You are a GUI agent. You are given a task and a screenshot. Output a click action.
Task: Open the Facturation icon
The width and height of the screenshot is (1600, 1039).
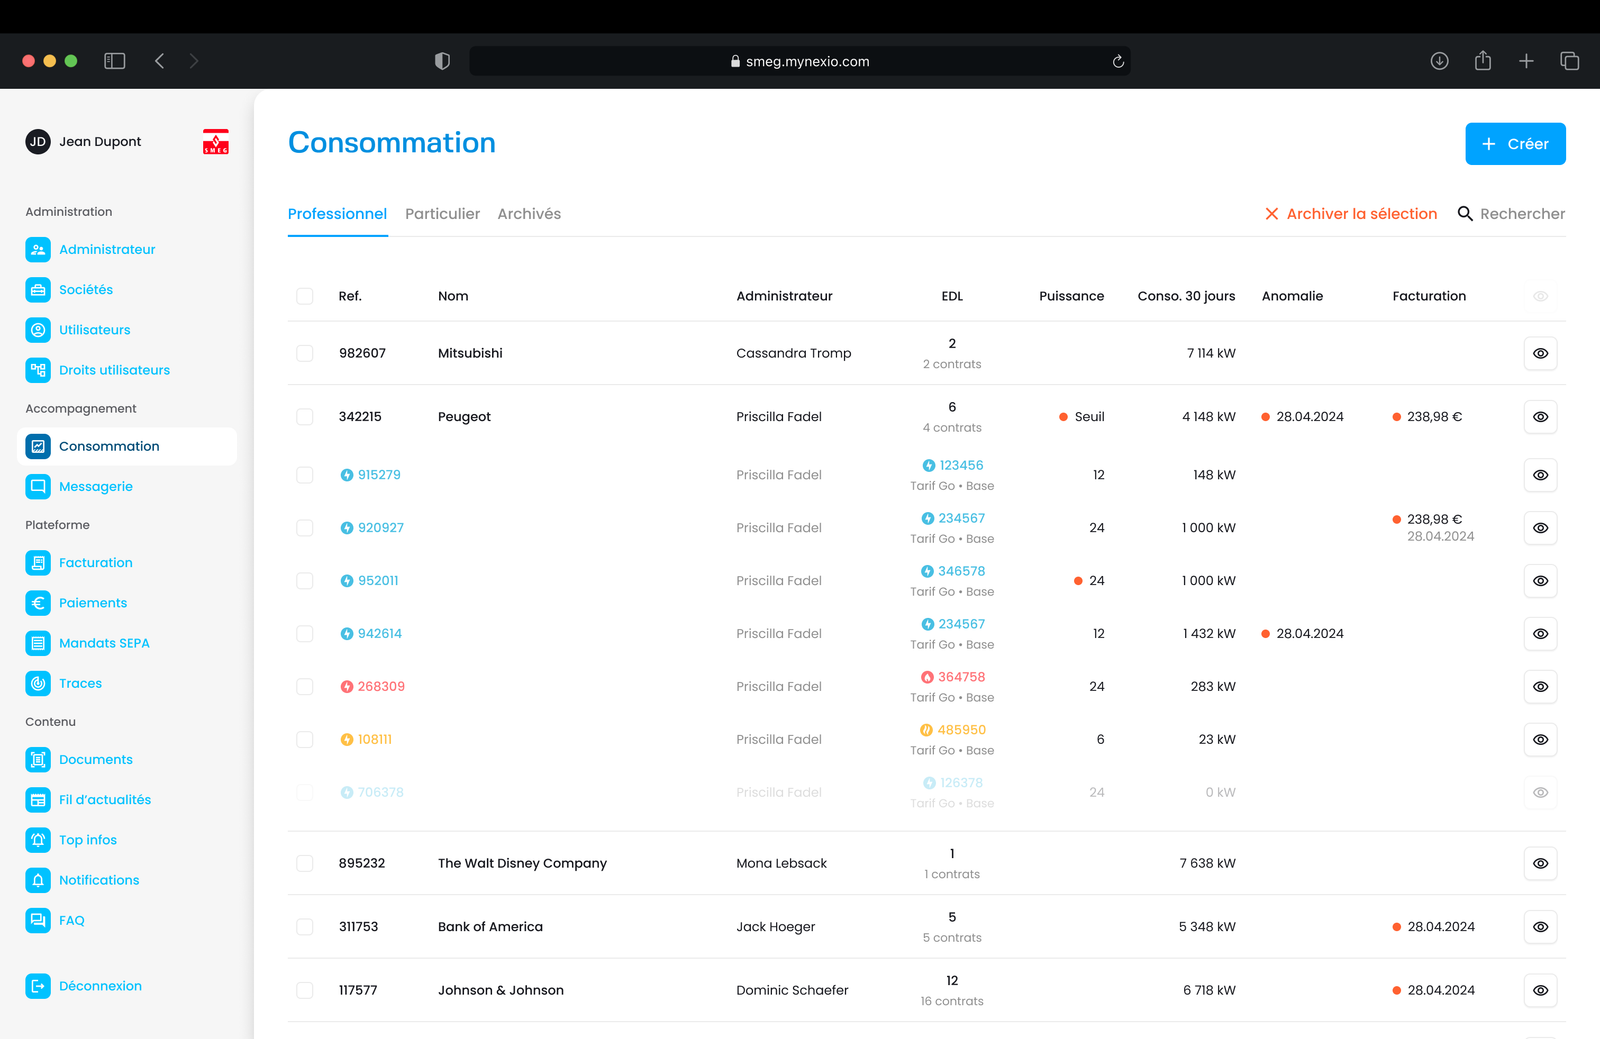[x=38, y=563]
